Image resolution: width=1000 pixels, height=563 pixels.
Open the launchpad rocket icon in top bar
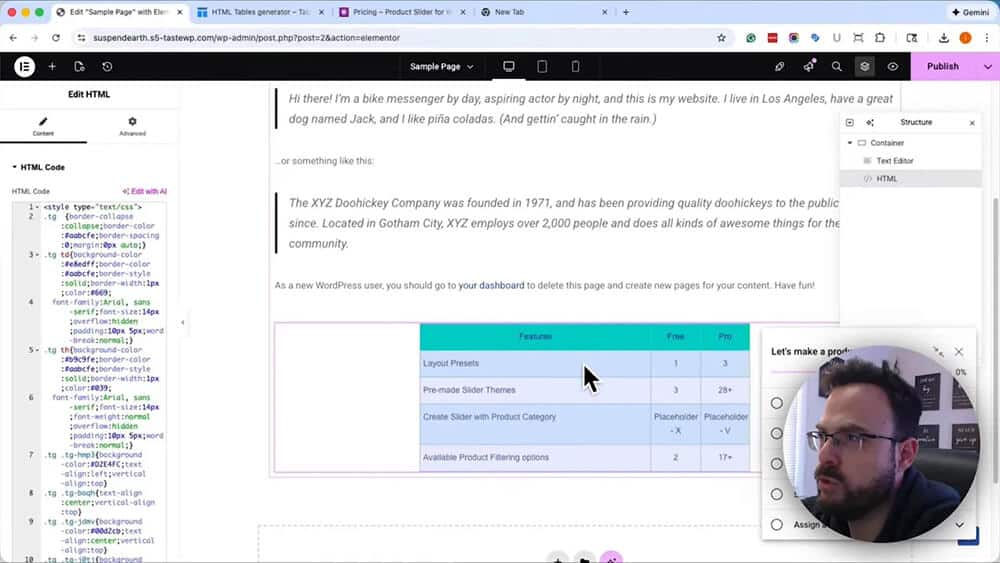779,66
